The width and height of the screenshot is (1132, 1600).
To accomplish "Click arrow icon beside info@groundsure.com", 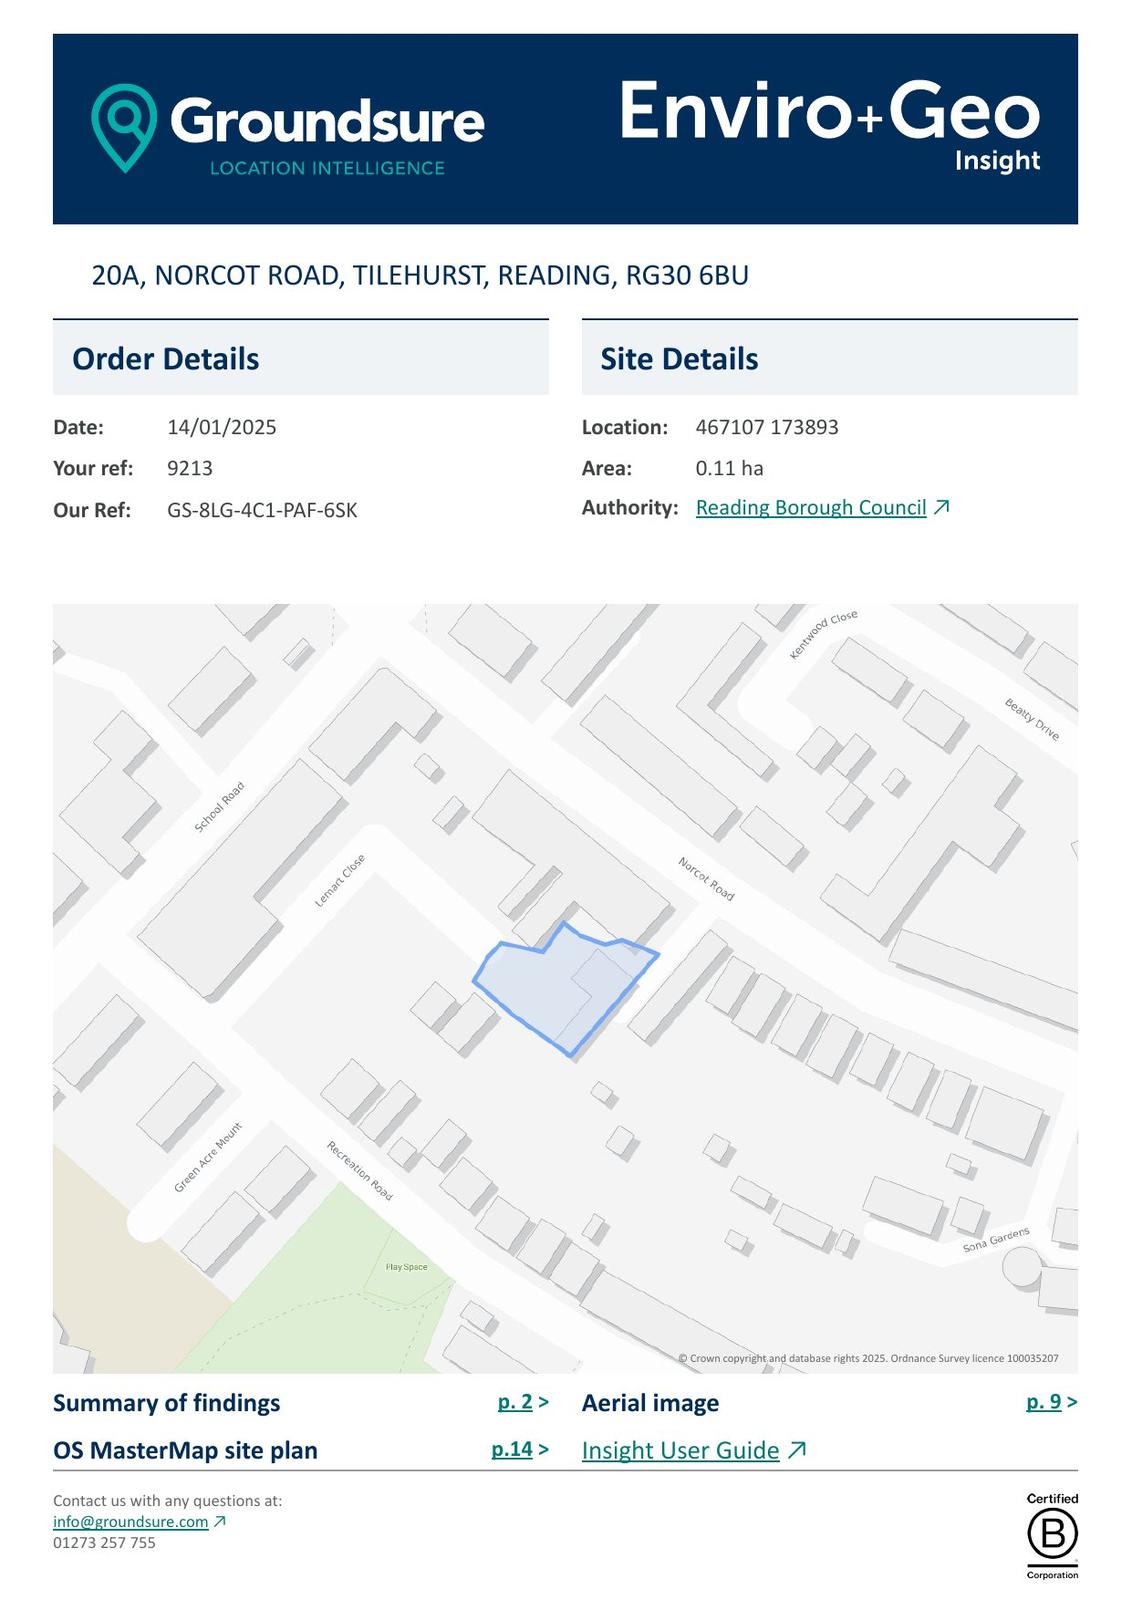I will (220, 1521).
